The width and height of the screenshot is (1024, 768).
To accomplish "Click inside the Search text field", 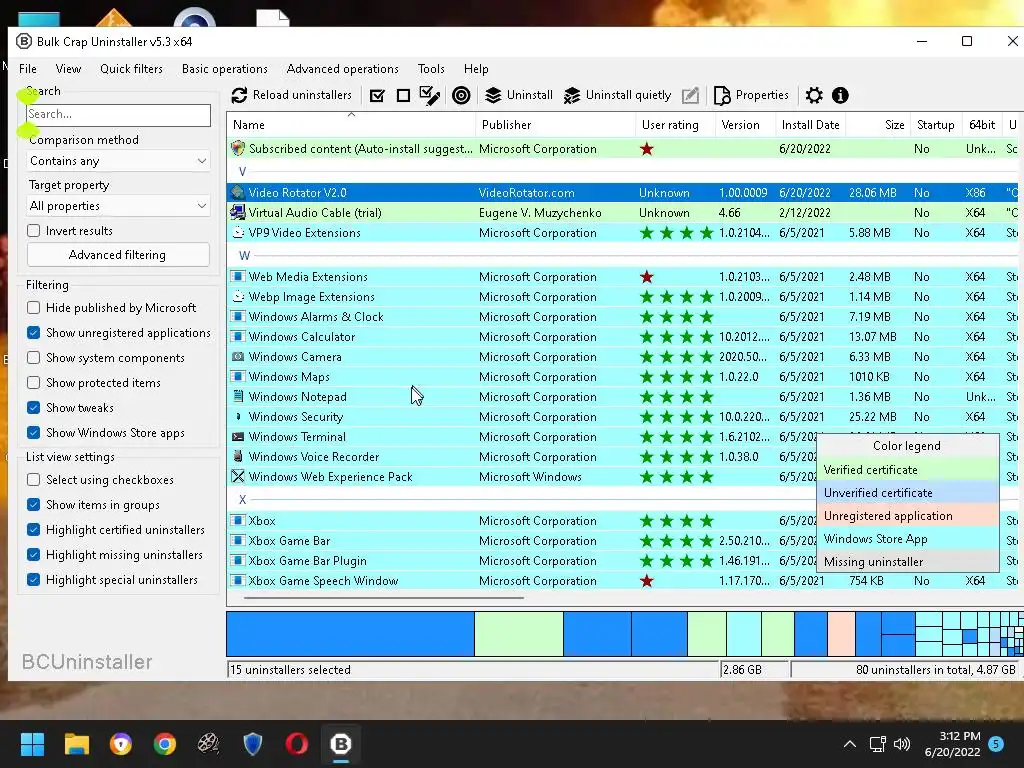I will coord(118,114).
